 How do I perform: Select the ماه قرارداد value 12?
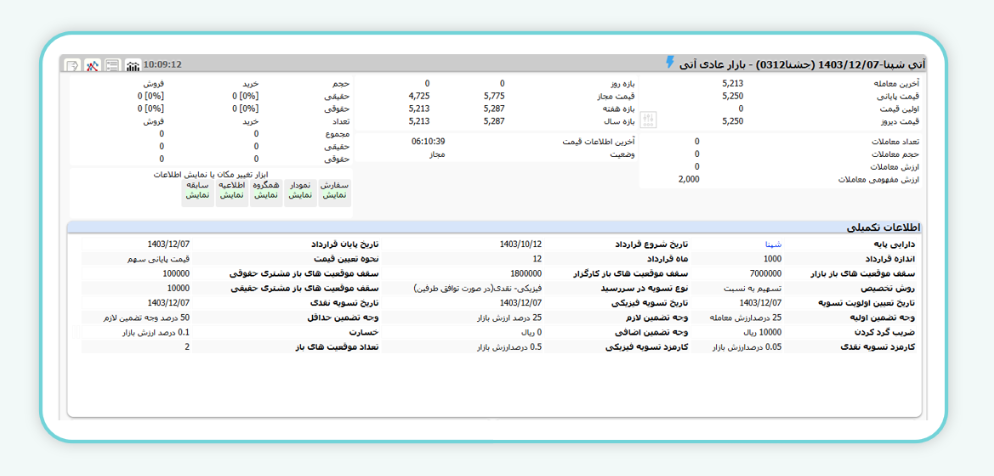click(538, 259)
